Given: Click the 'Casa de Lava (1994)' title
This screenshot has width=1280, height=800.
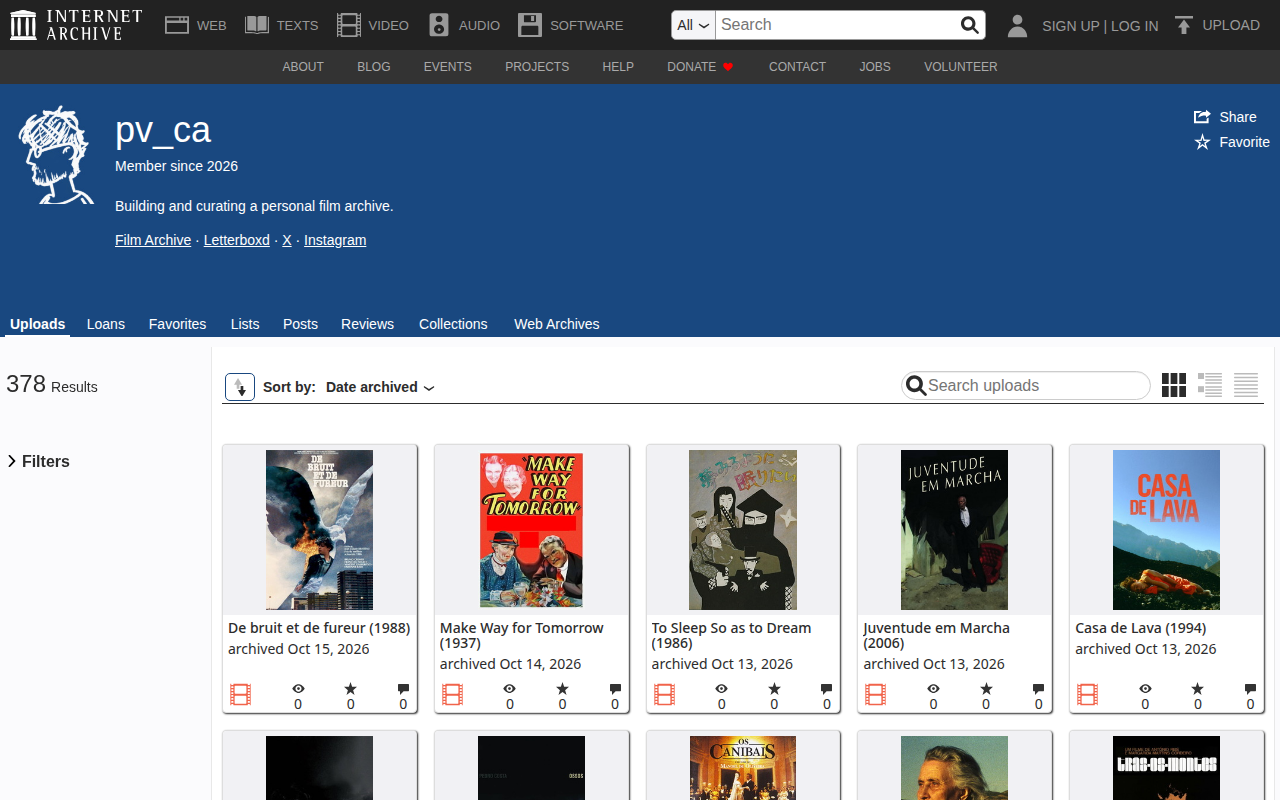Looking at the screenshot, I should click(x=1141, y=628).
